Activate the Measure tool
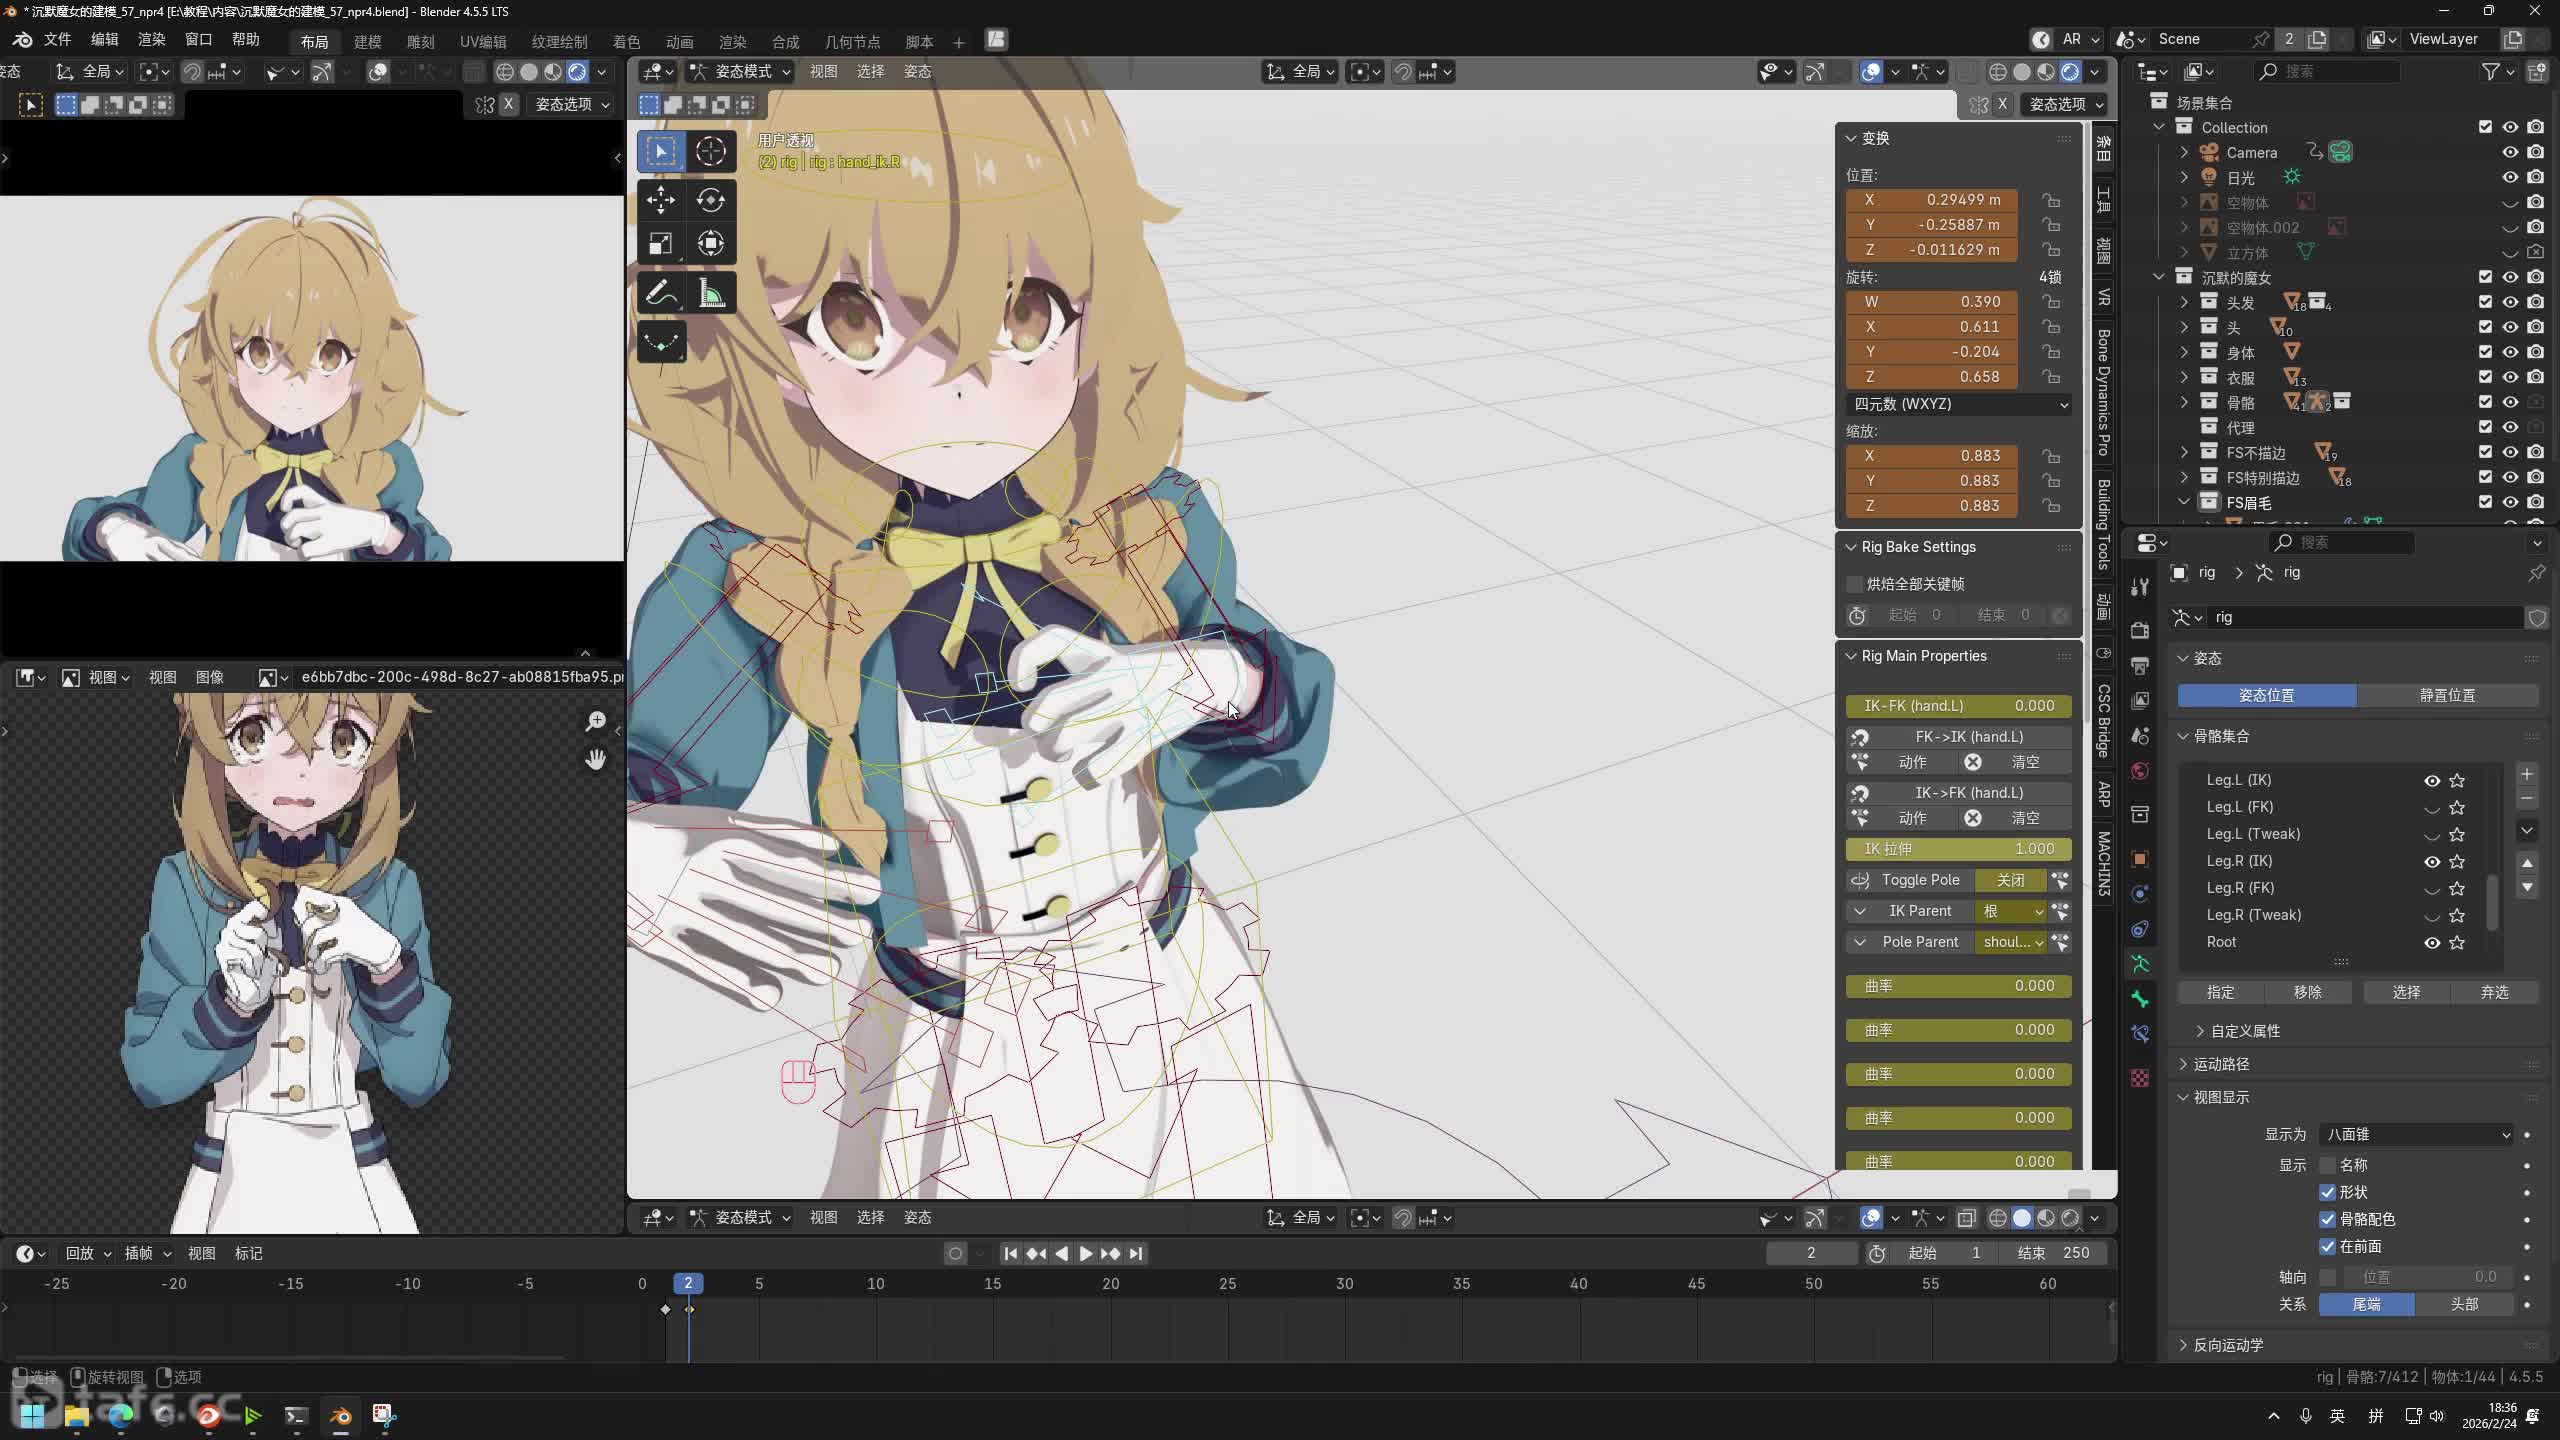The width and height of the screenshot is (2560, 1440). tap(711, 293)
